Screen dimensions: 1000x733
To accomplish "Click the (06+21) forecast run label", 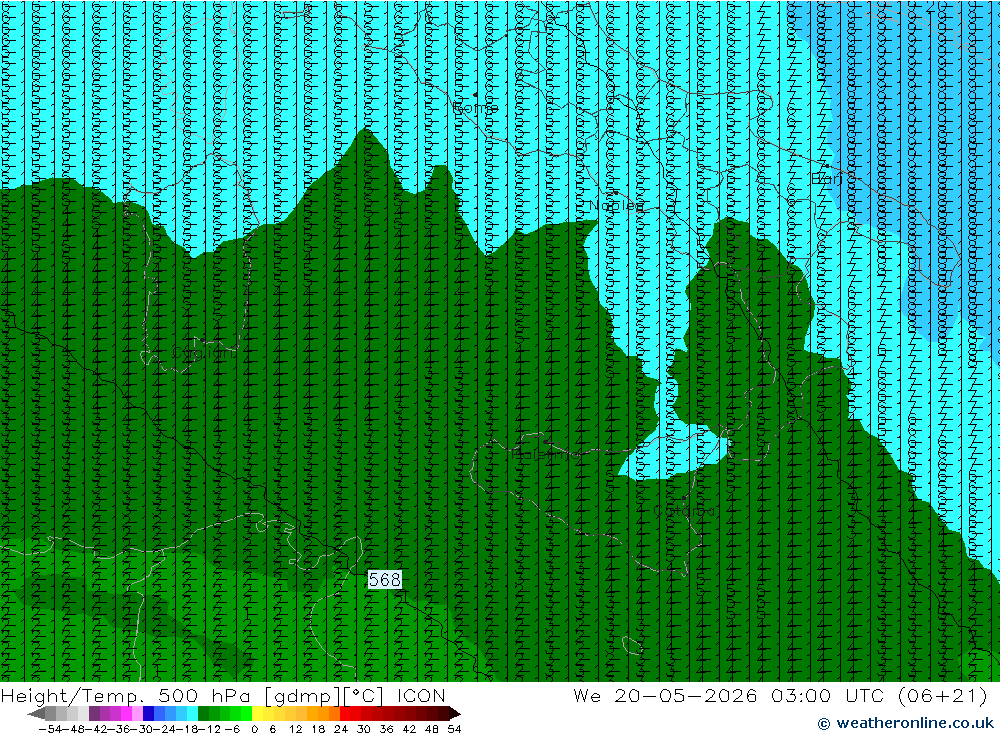I will 942,695.
